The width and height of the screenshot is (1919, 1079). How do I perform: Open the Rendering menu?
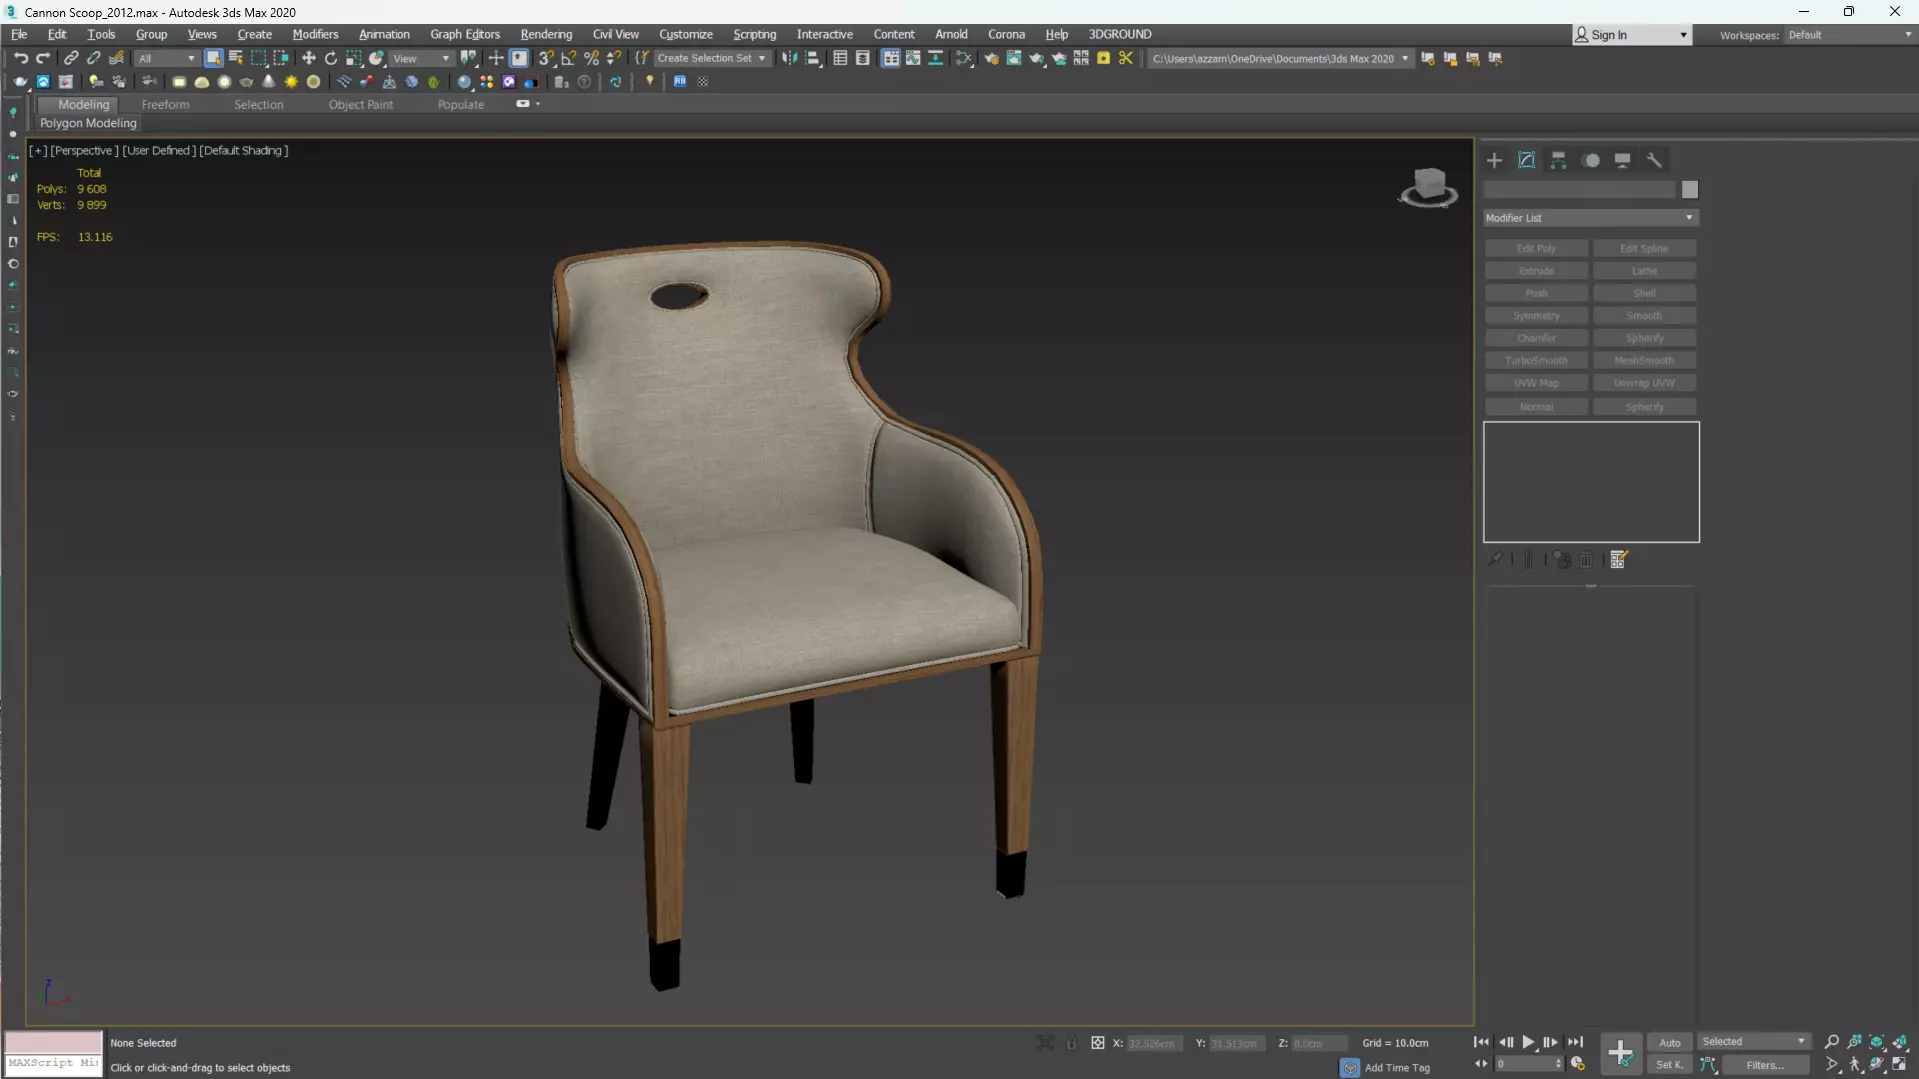click(546, 34)
